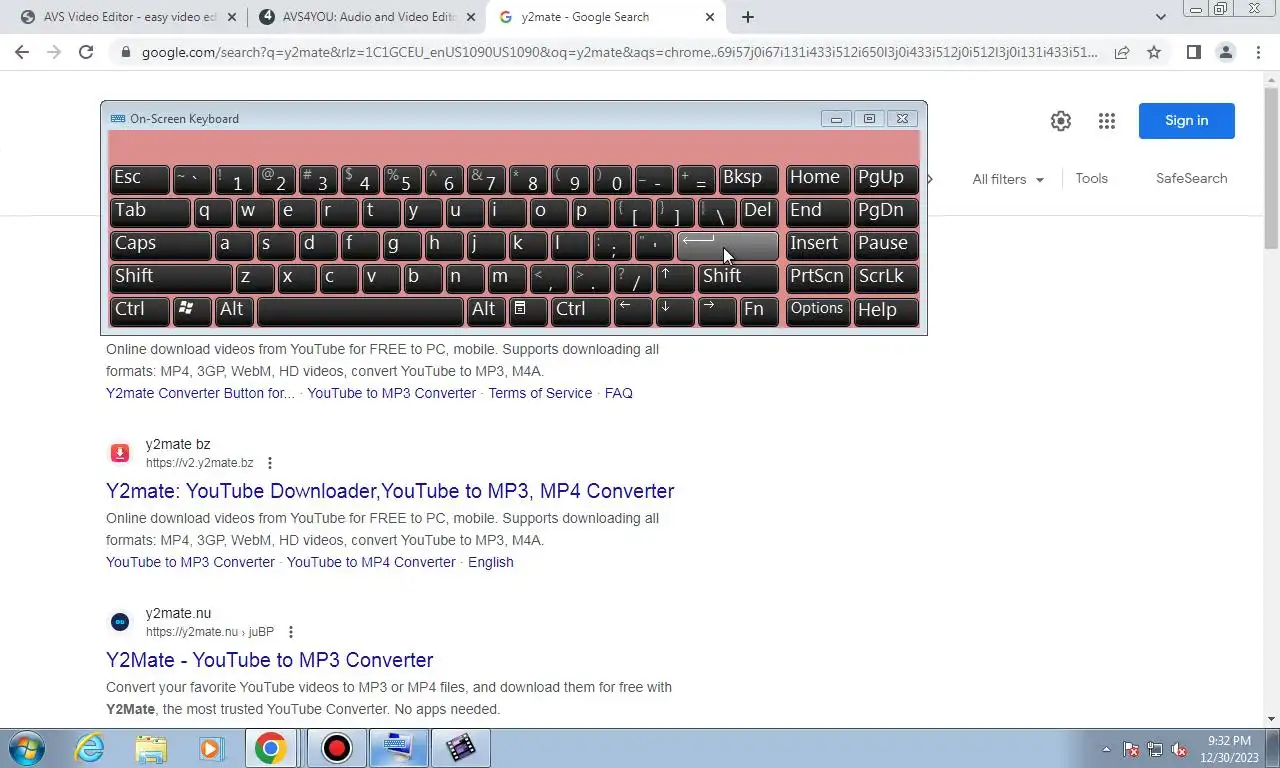Toggle right Ctrl key on keyboard

pos(580,310)
